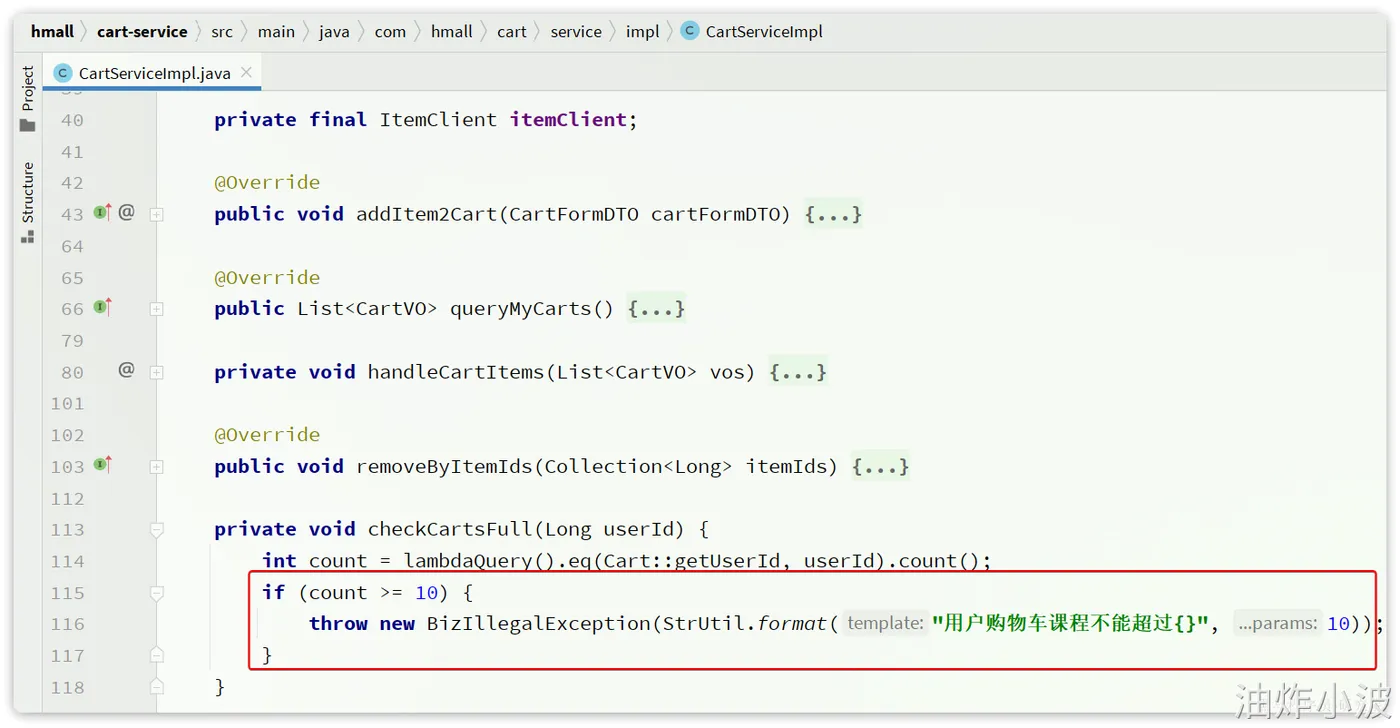Select the CartServiceImpl.java editor tab
Viewport: 1400px width, 728px height.
(x=154, y=73)
